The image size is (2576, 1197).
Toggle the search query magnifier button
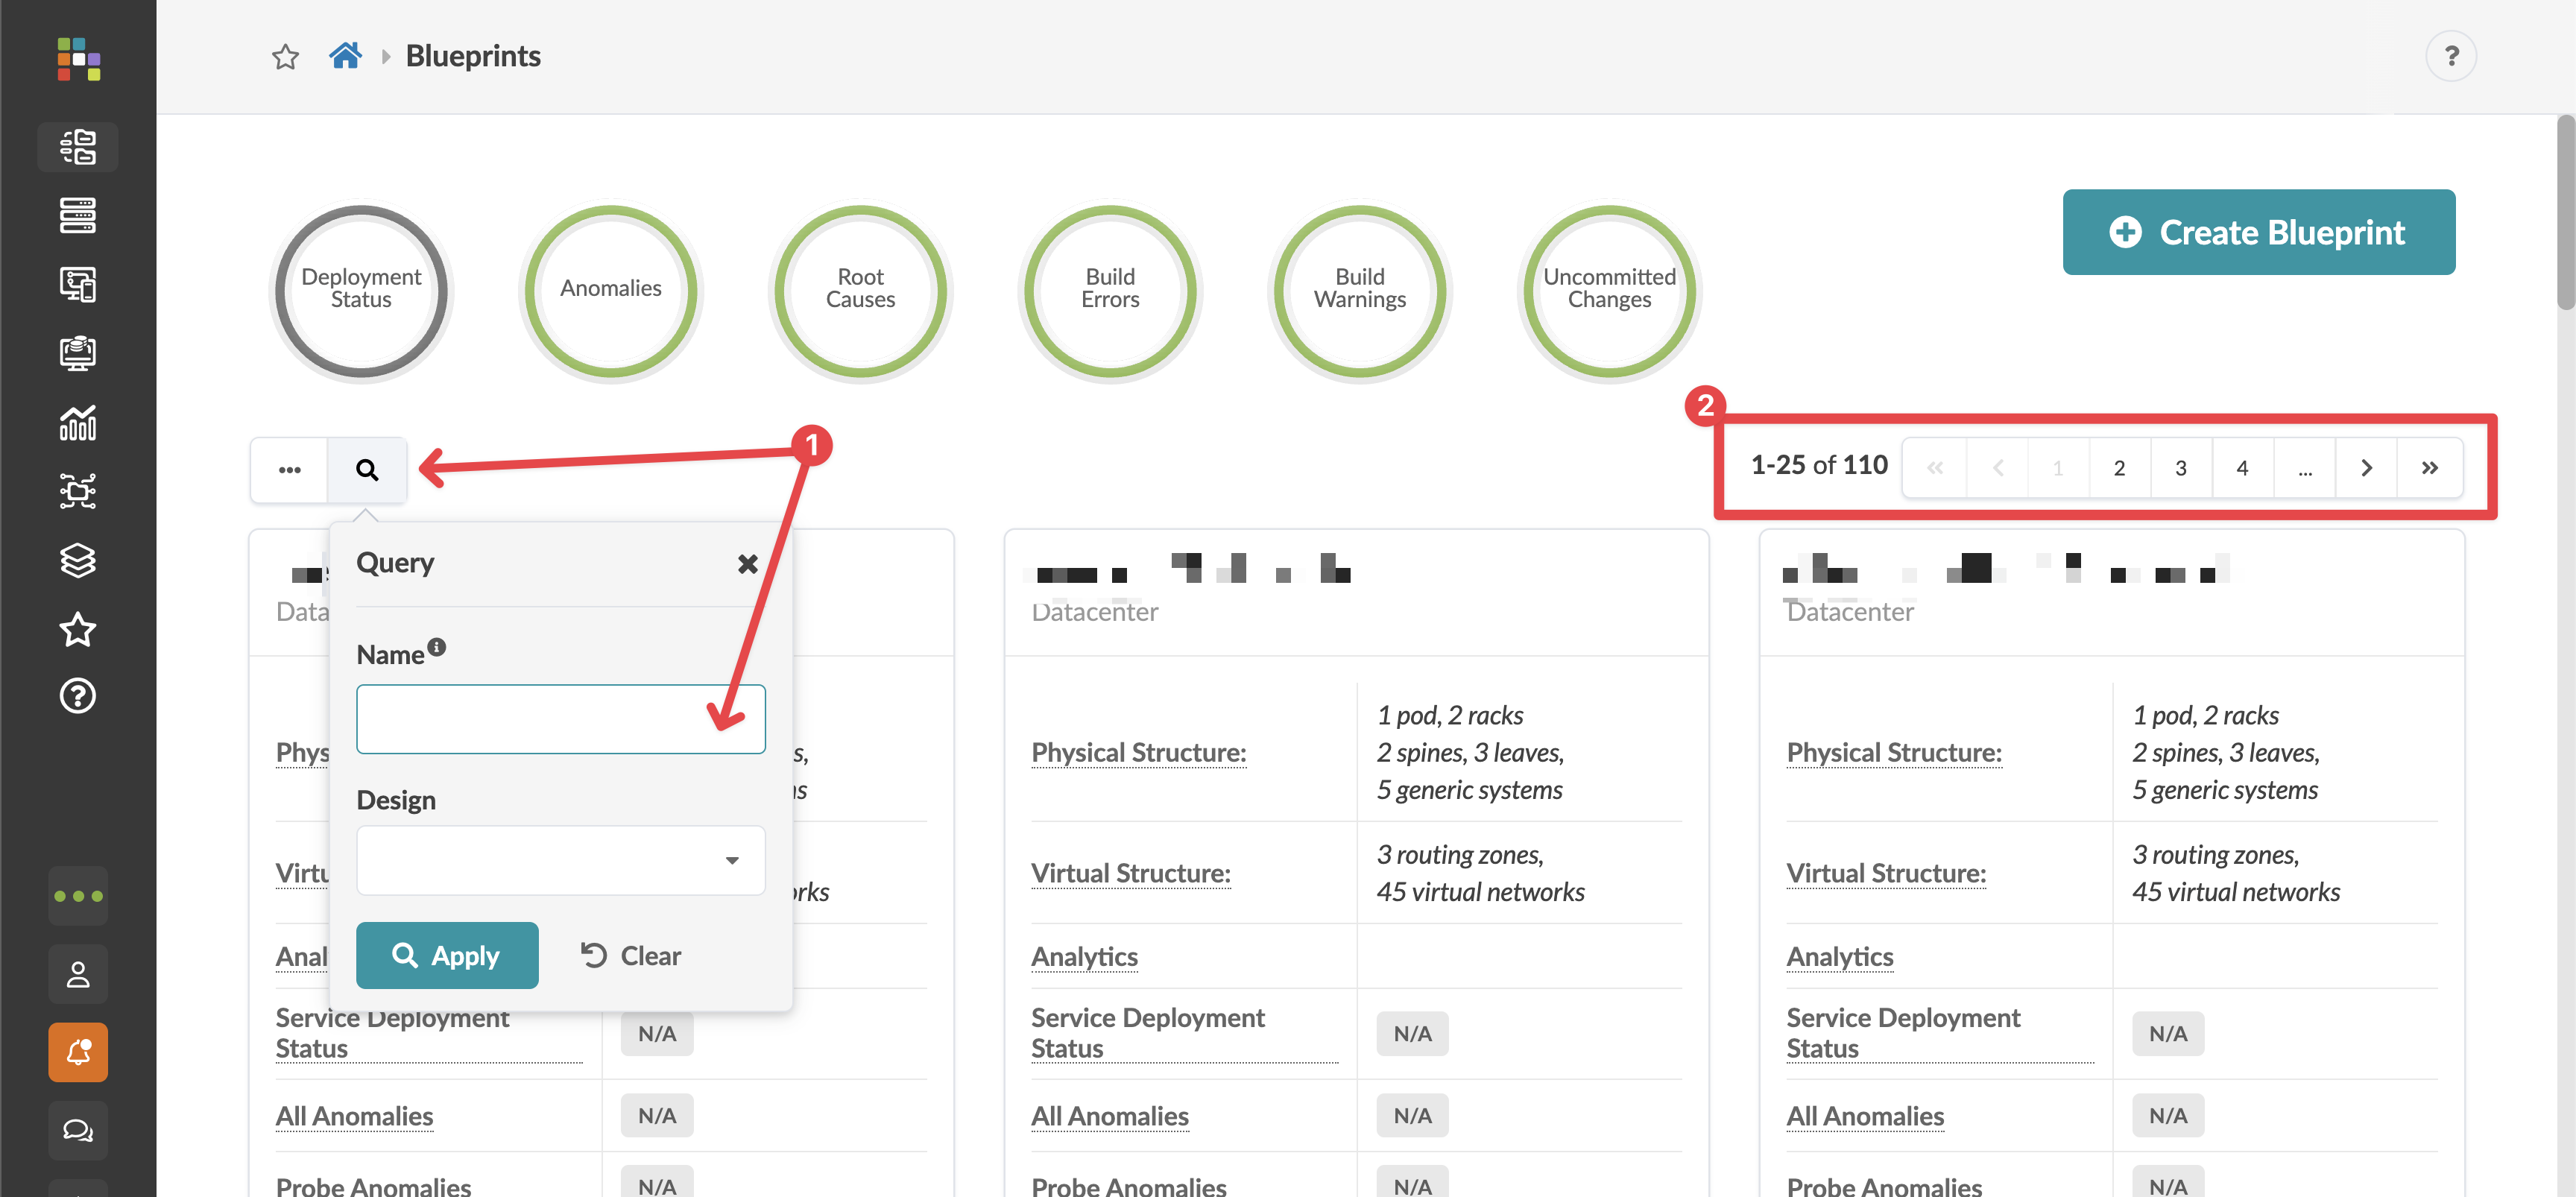click(x=367, y=469)
